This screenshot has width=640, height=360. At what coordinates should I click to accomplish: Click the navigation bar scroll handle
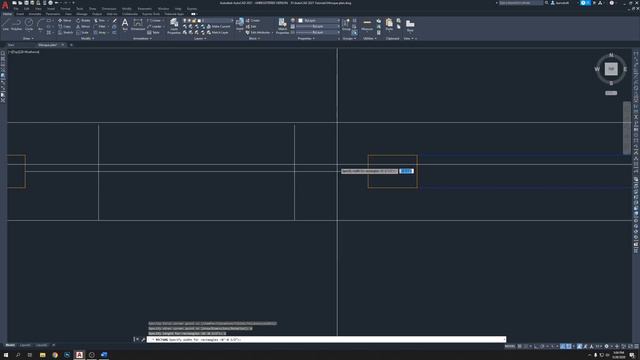[x=627, y=128]
